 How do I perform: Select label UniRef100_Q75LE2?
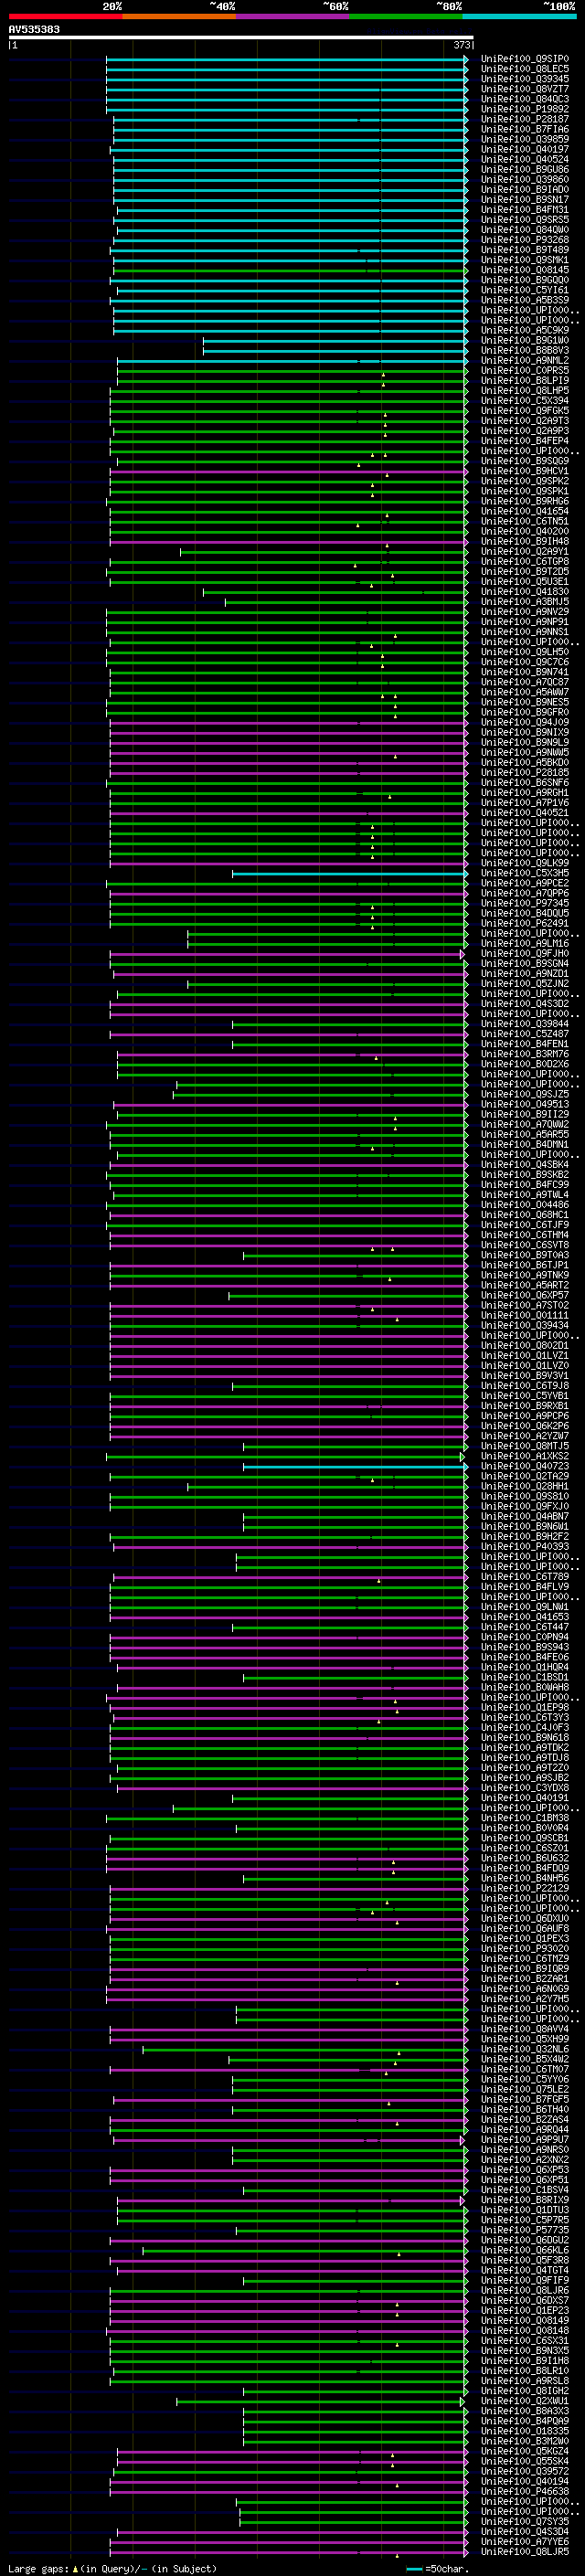click(525, 2089)
